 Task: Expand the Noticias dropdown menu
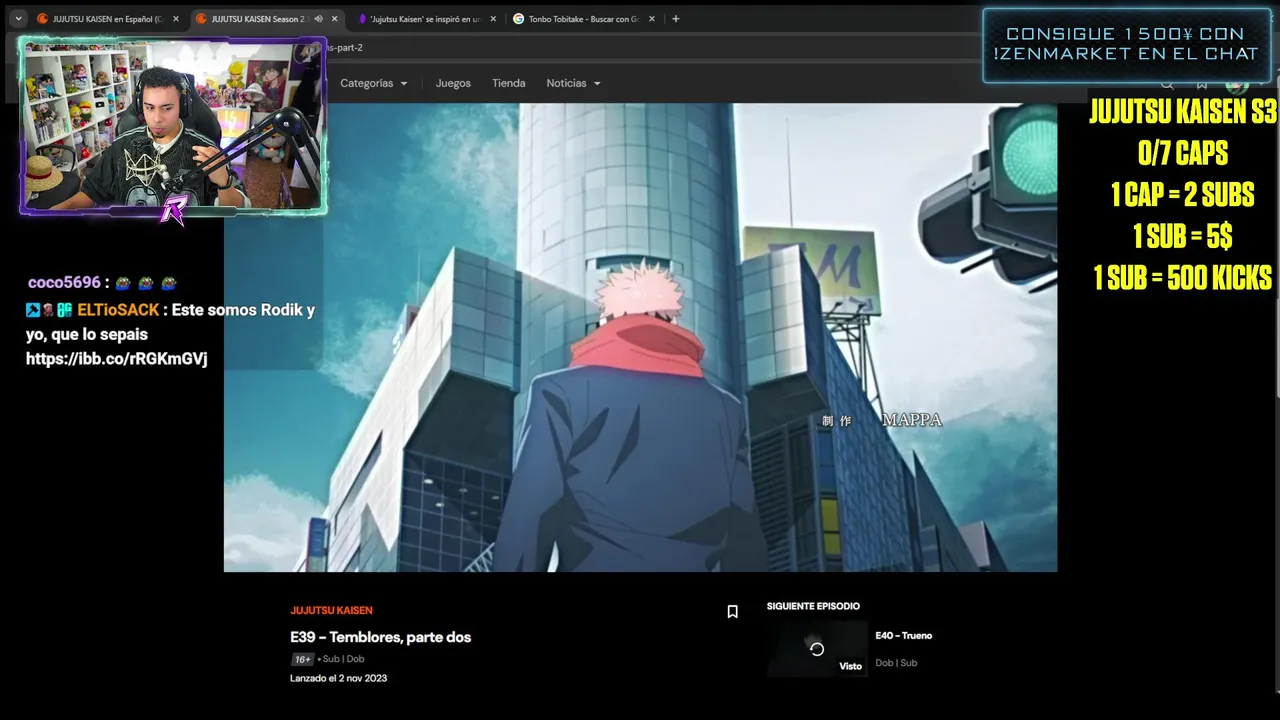pyautogui.click(x=573, y=83)
